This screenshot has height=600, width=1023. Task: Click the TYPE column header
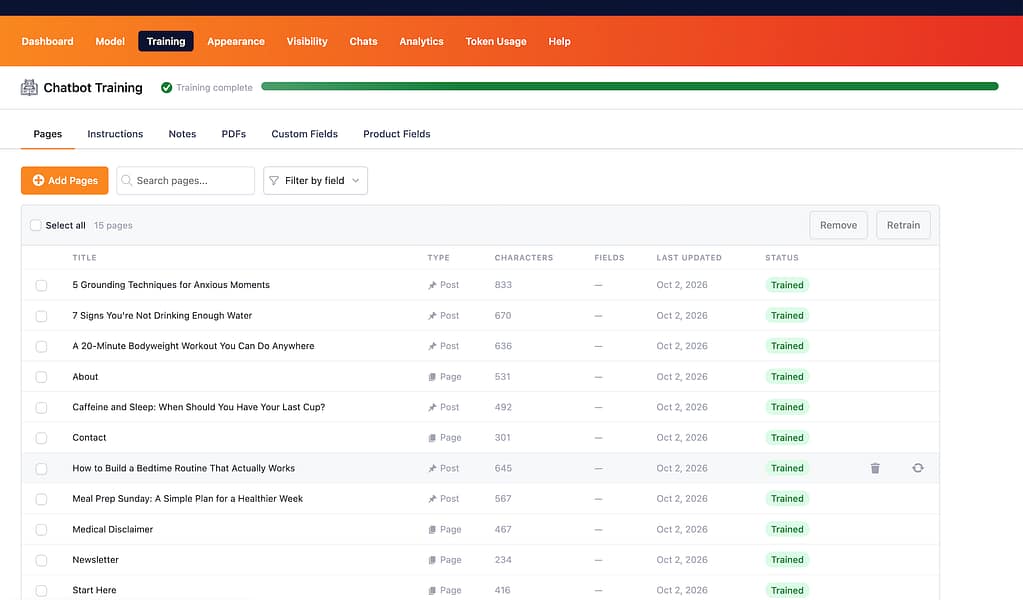[x=438, y=258]
